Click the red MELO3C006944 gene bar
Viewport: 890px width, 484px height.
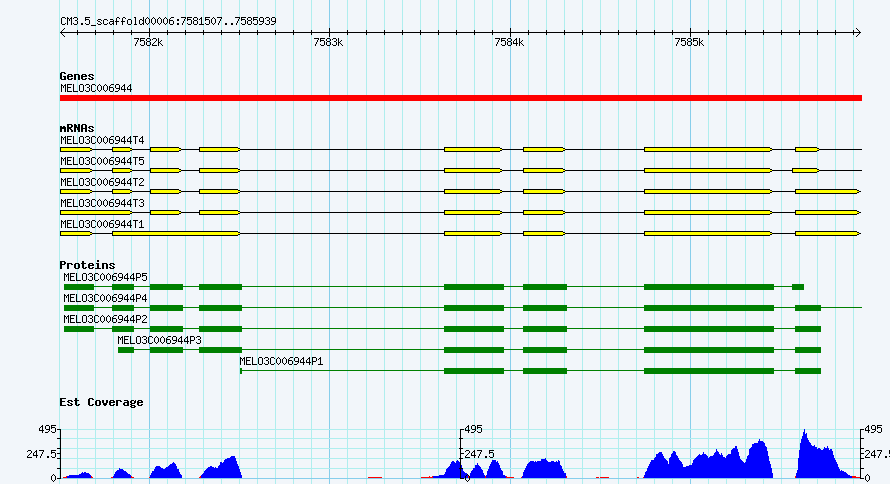pyautogui.click(x=461, y=98)
